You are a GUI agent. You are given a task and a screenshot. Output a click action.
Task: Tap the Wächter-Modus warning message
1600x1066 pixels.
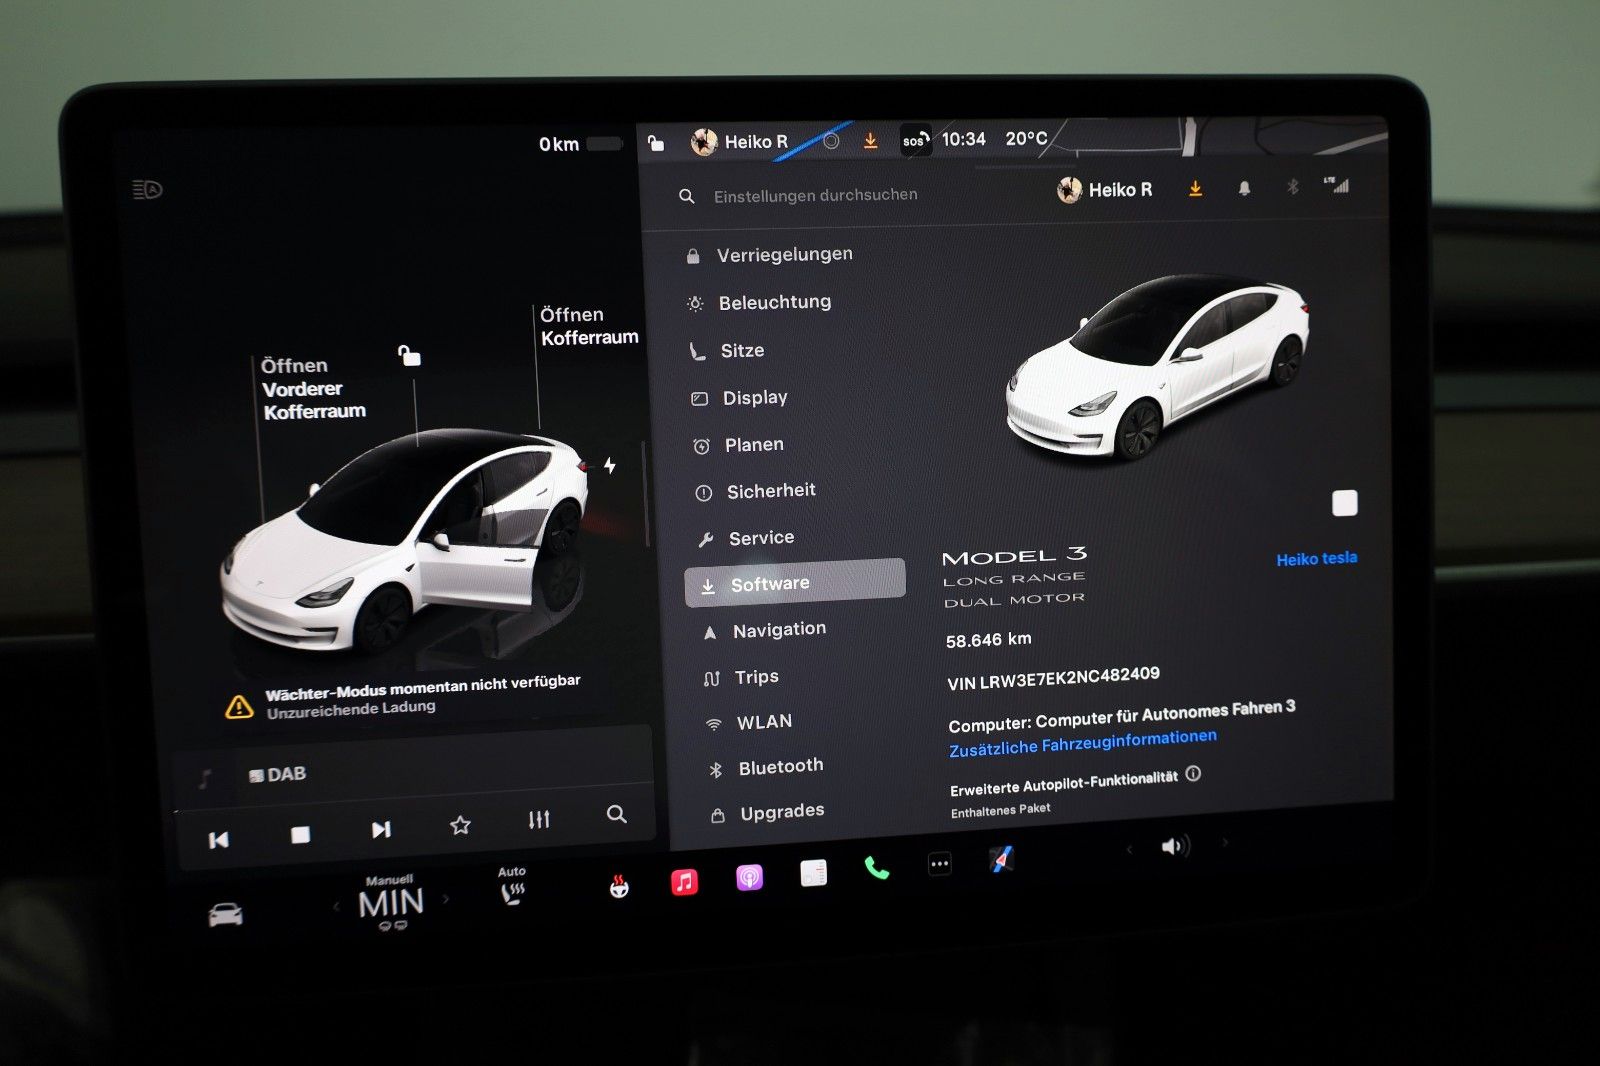(403, 697)
